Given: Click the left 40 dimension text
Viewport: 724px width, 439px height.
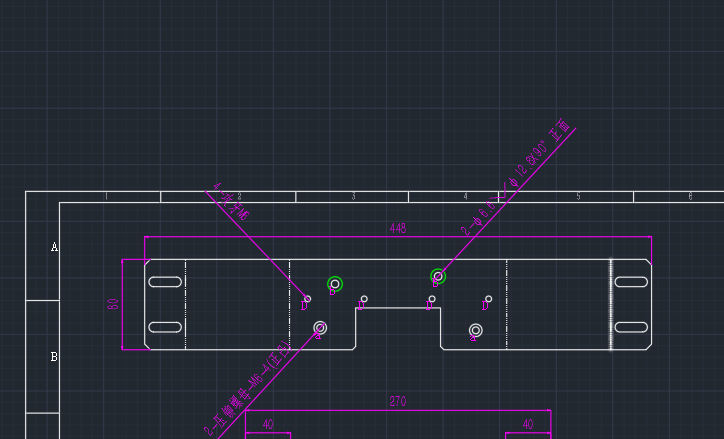Looking at the screenshot, I should tap(267, 425).
